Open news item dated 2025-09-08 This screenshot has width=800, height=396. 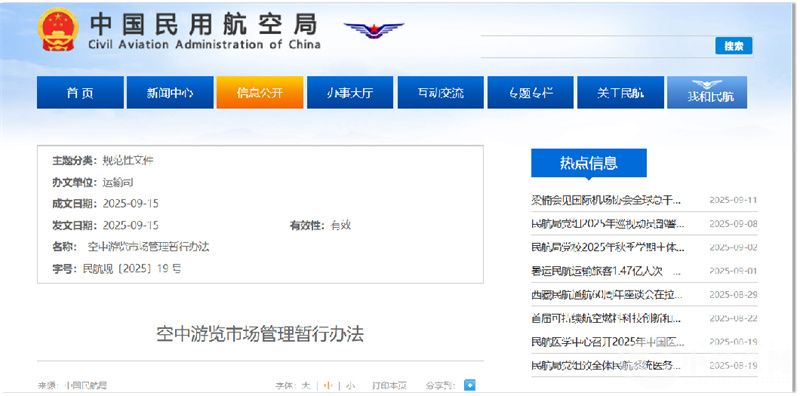click(x=607, y=224)
